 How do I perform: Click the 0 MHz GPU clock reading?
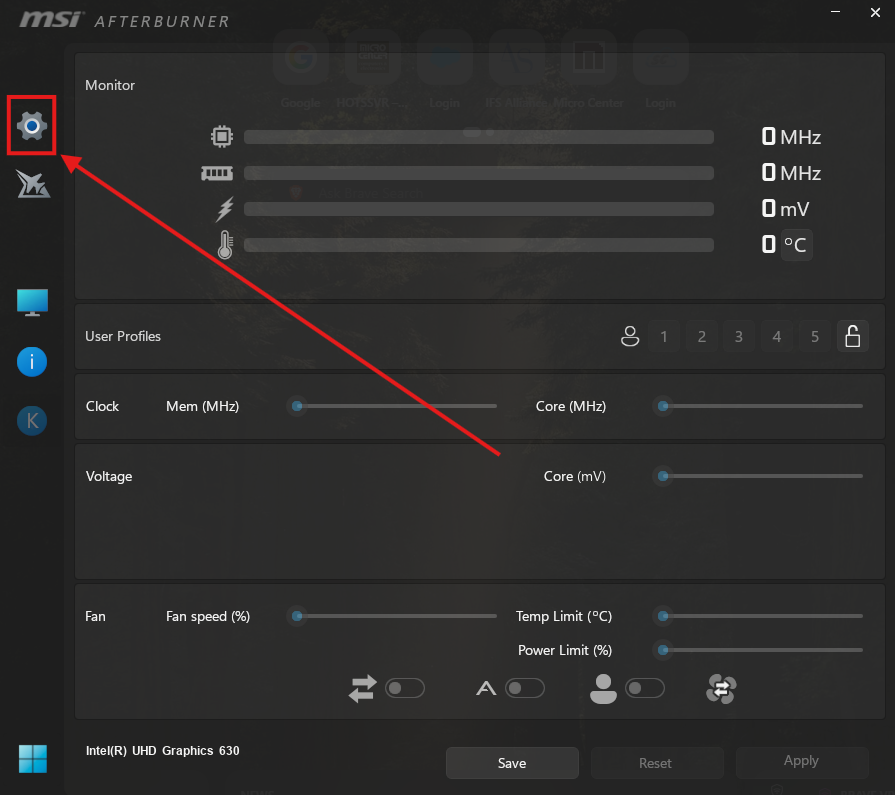point(792,137)
